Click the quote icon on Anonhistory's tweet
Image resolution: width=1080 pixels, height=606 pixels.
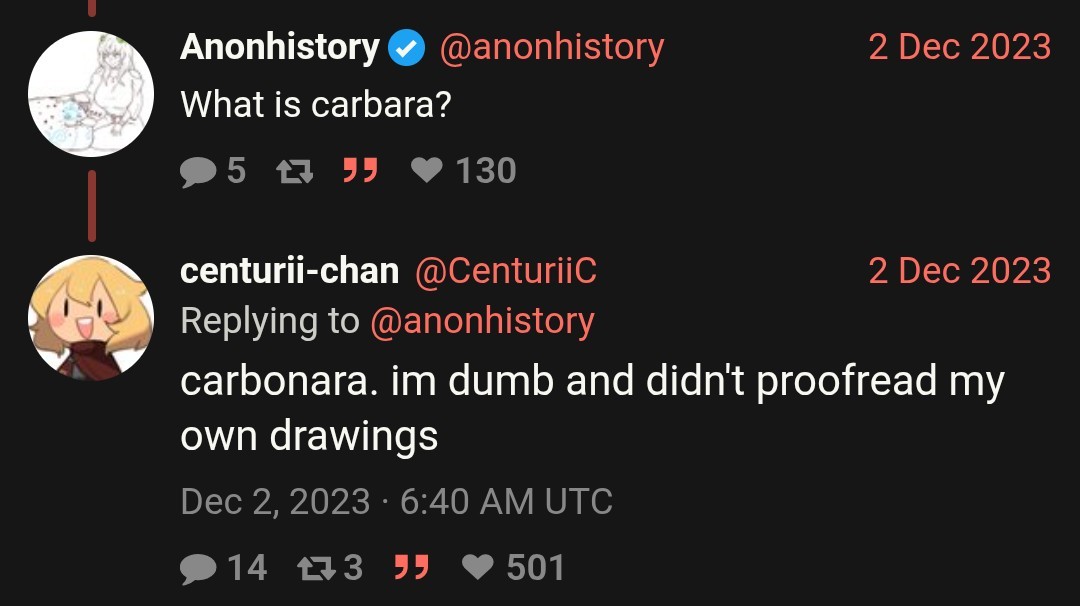click(360, 171)
